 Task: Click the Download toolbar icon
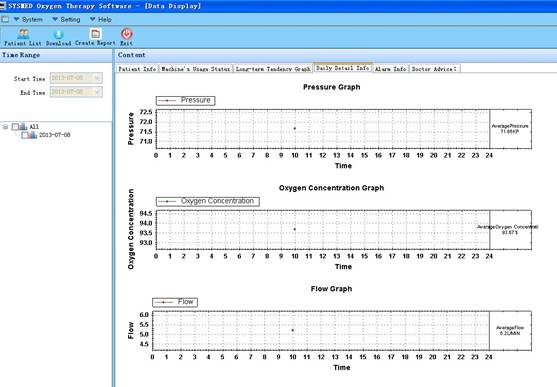pyautogui.click(x=58, y=34)
